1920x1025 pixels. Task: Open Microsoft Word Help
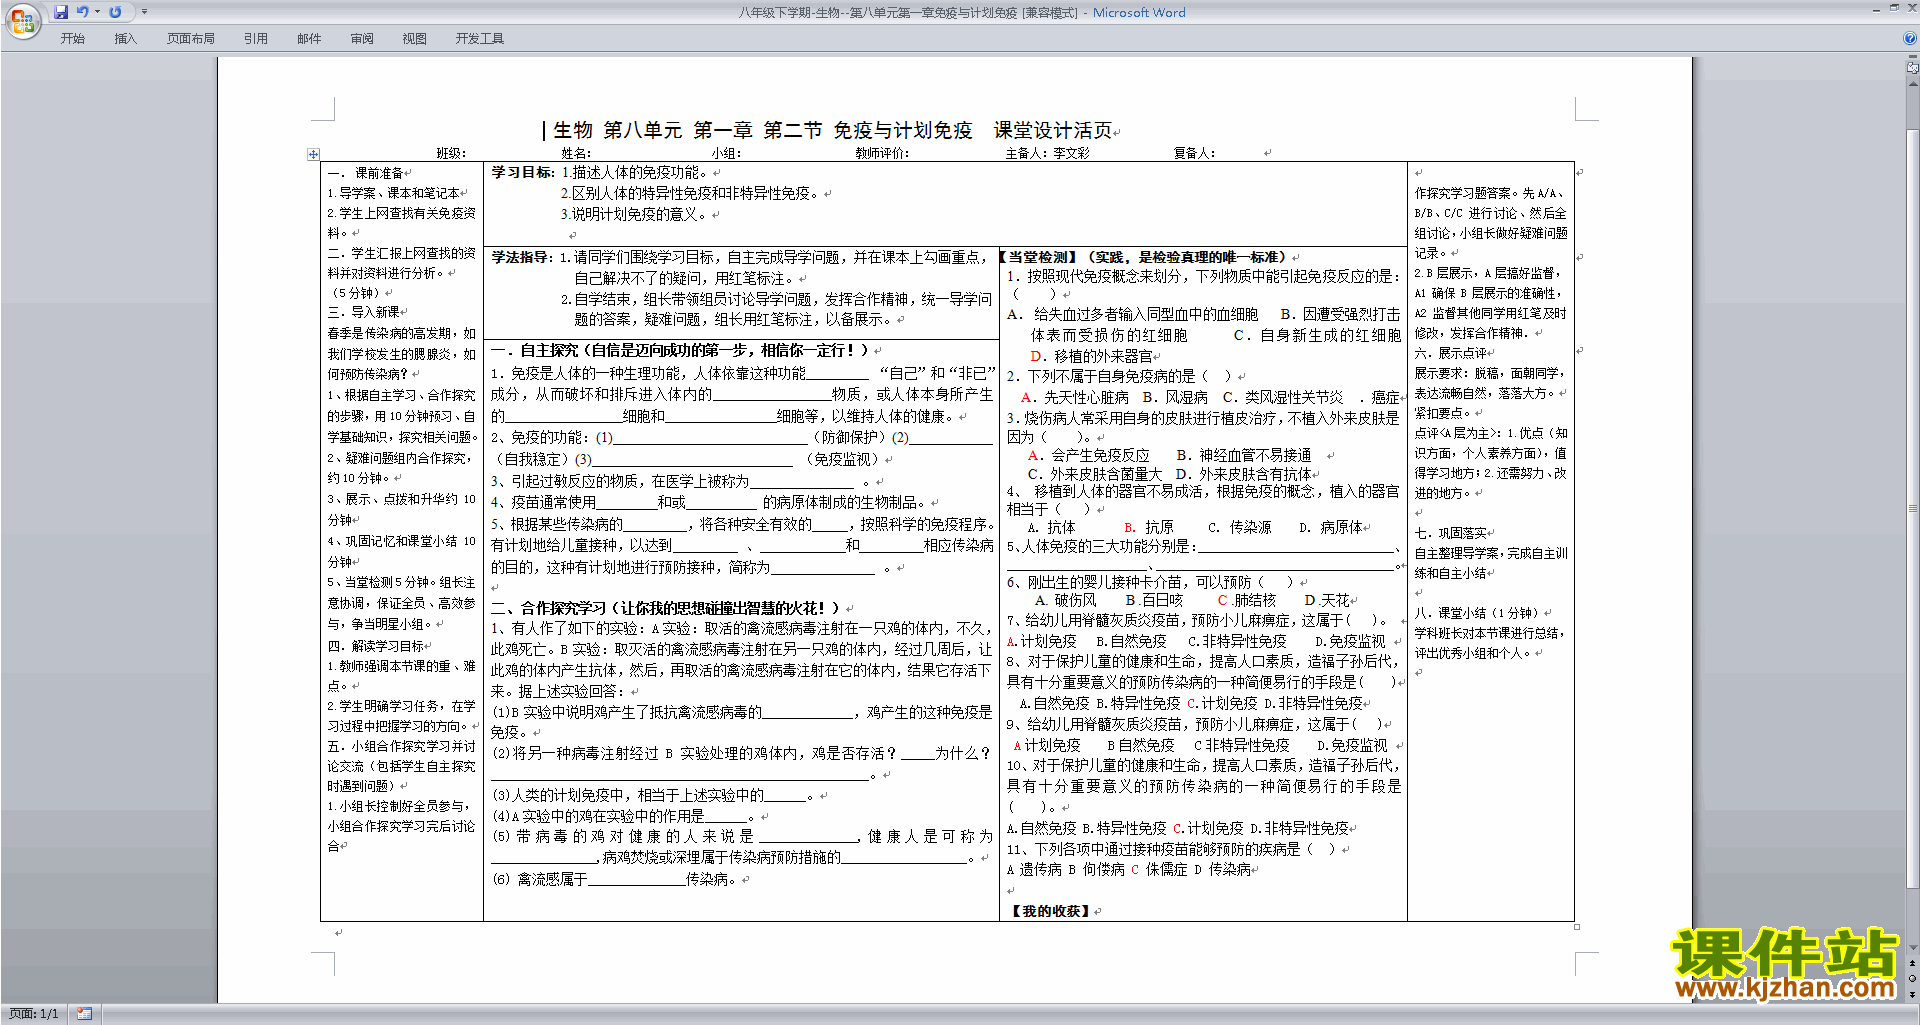pyautogui.click(x=1910, y=38)
